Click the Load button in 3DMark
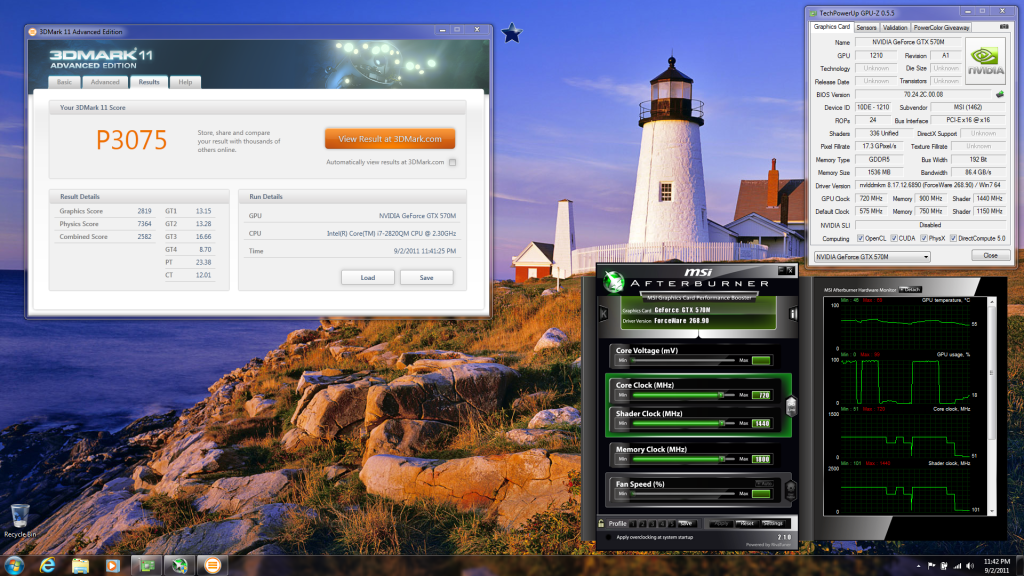The height and width of the screenshot is (576, 1024). 368,278
